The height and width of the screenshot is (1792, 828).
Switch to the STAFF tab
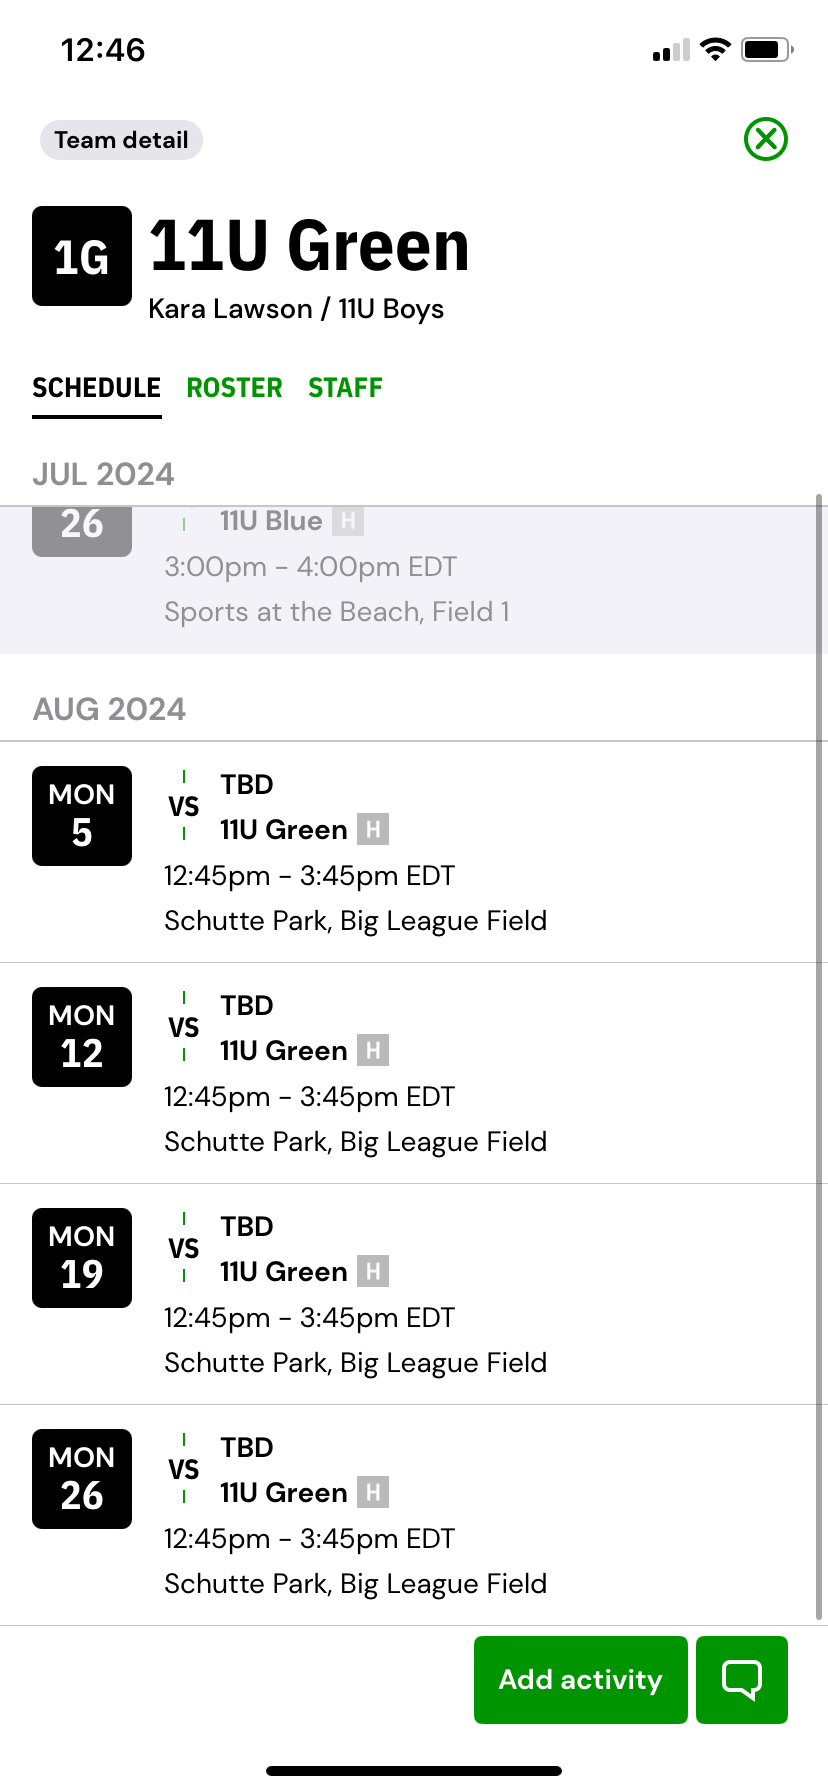(x=345, y=388)
